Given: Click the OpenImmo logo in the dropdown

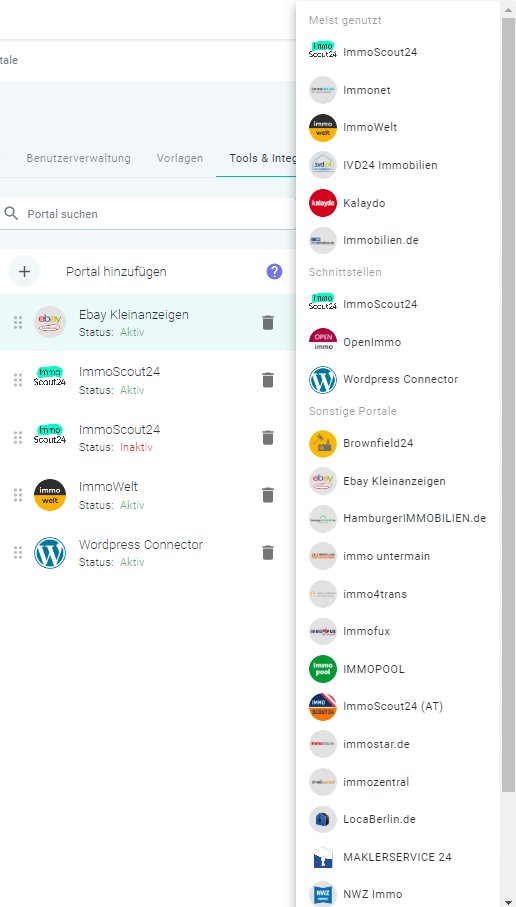Looking at the screenshot, I should [x=323, y=342].
